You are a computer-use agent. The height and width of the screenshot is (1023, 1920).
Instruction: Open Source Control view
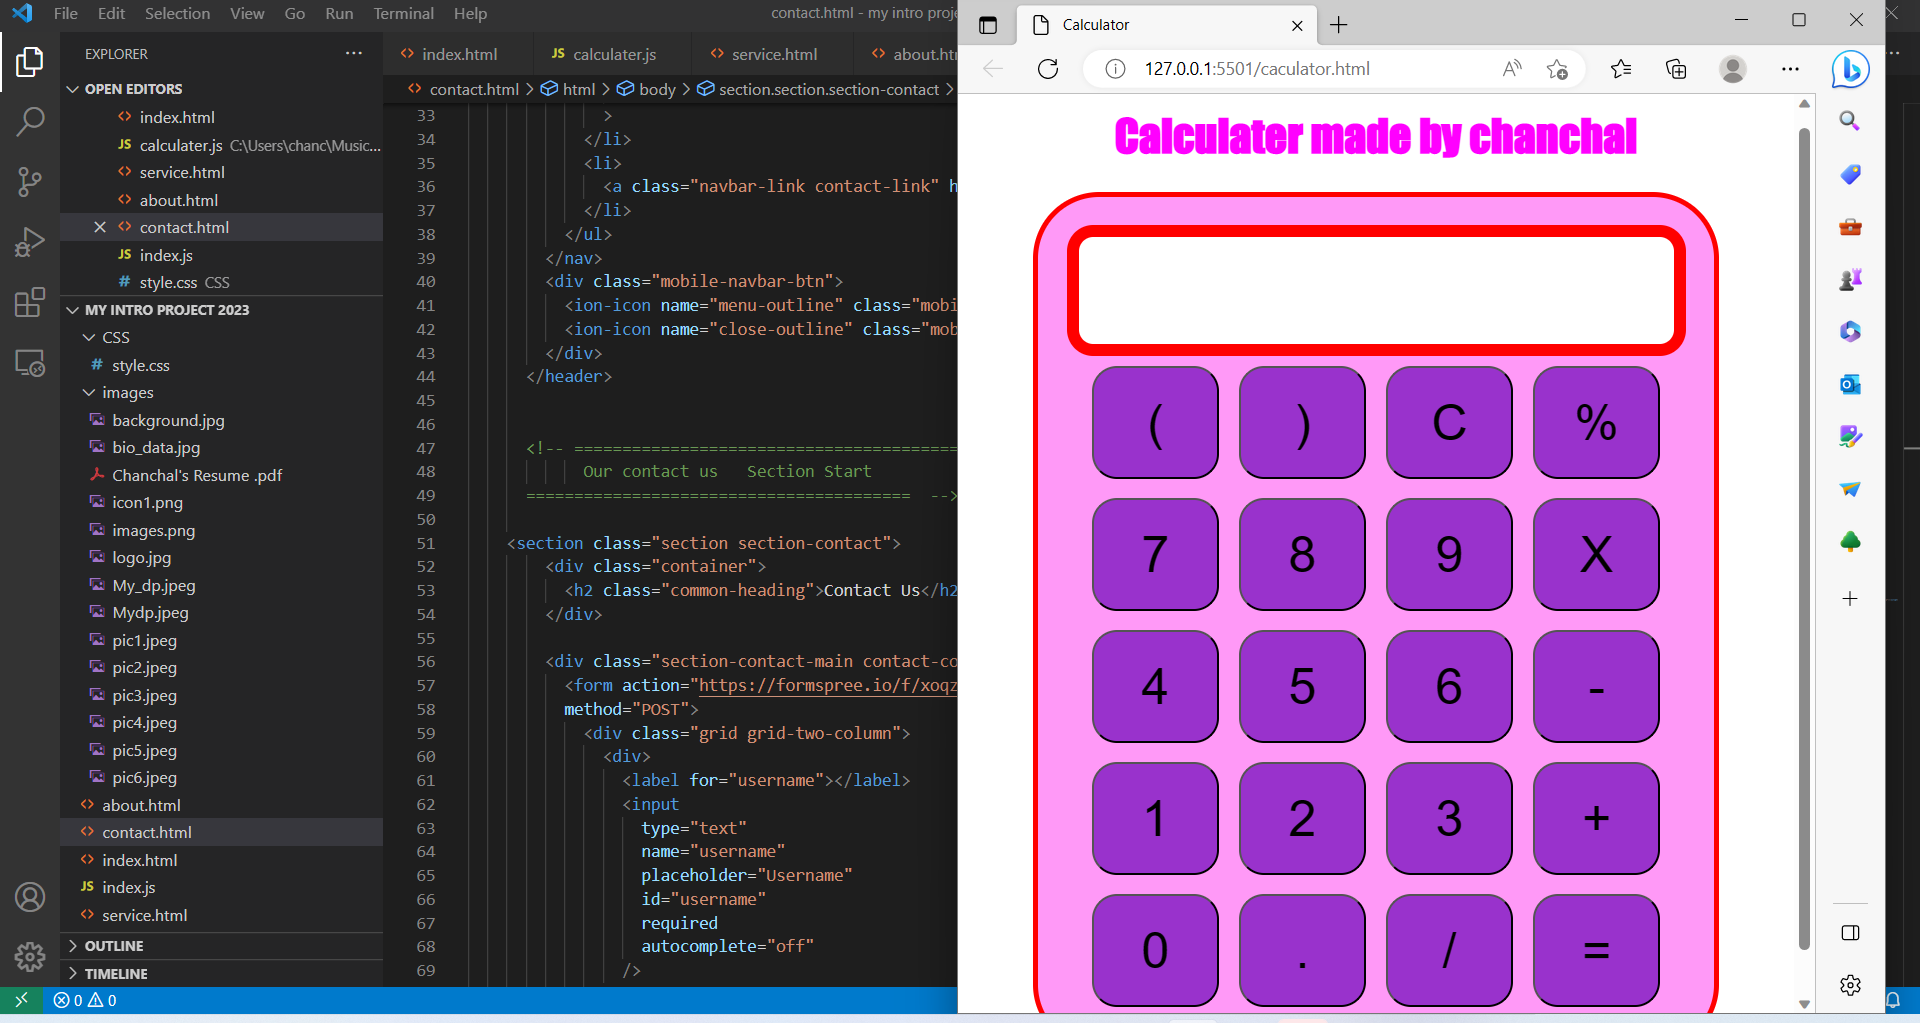click(30, 181)
